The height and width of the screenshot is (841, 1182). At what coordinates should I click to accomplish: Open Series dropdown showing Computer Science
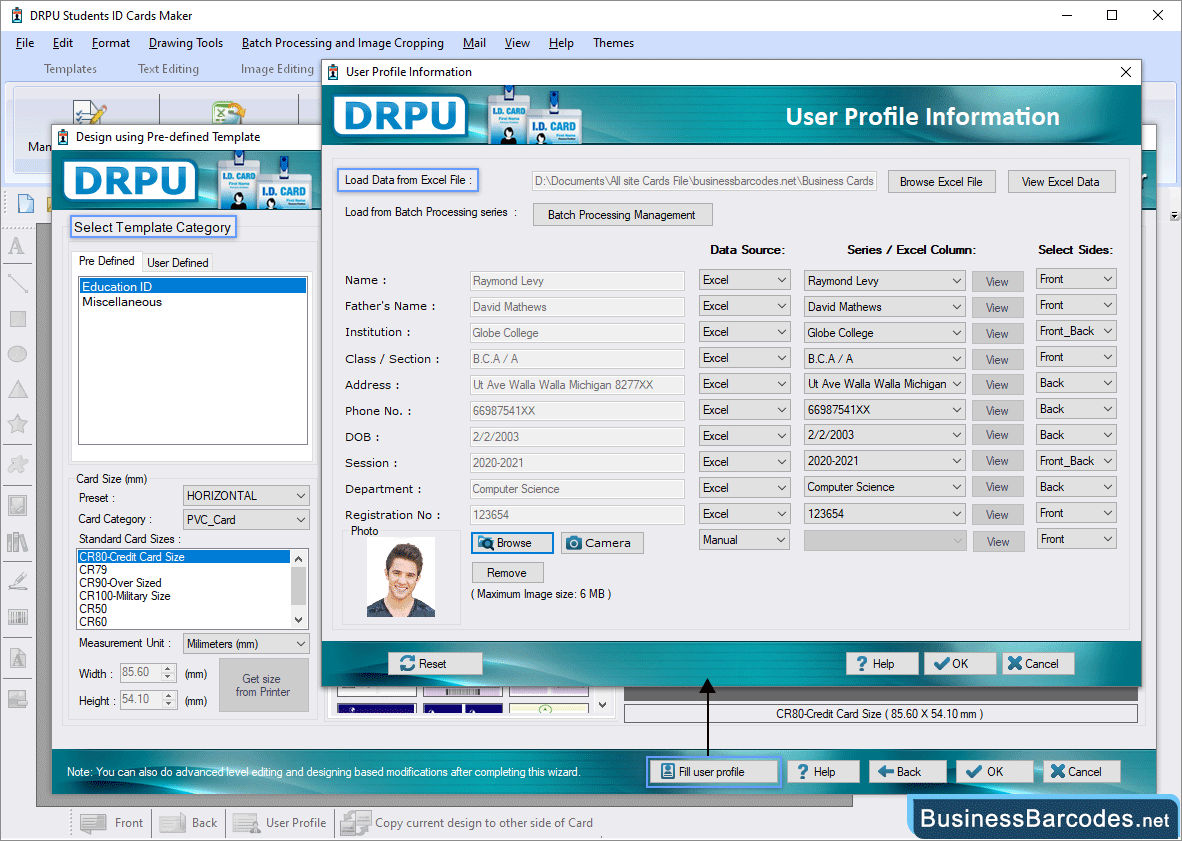coord(884,487)
